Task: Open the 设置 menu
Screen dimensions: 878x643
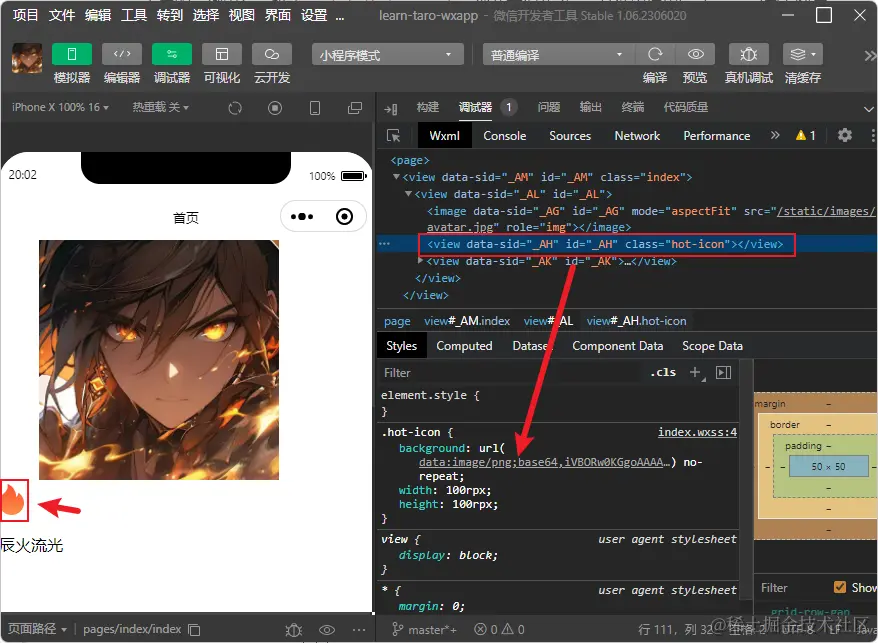Action: 314,15
